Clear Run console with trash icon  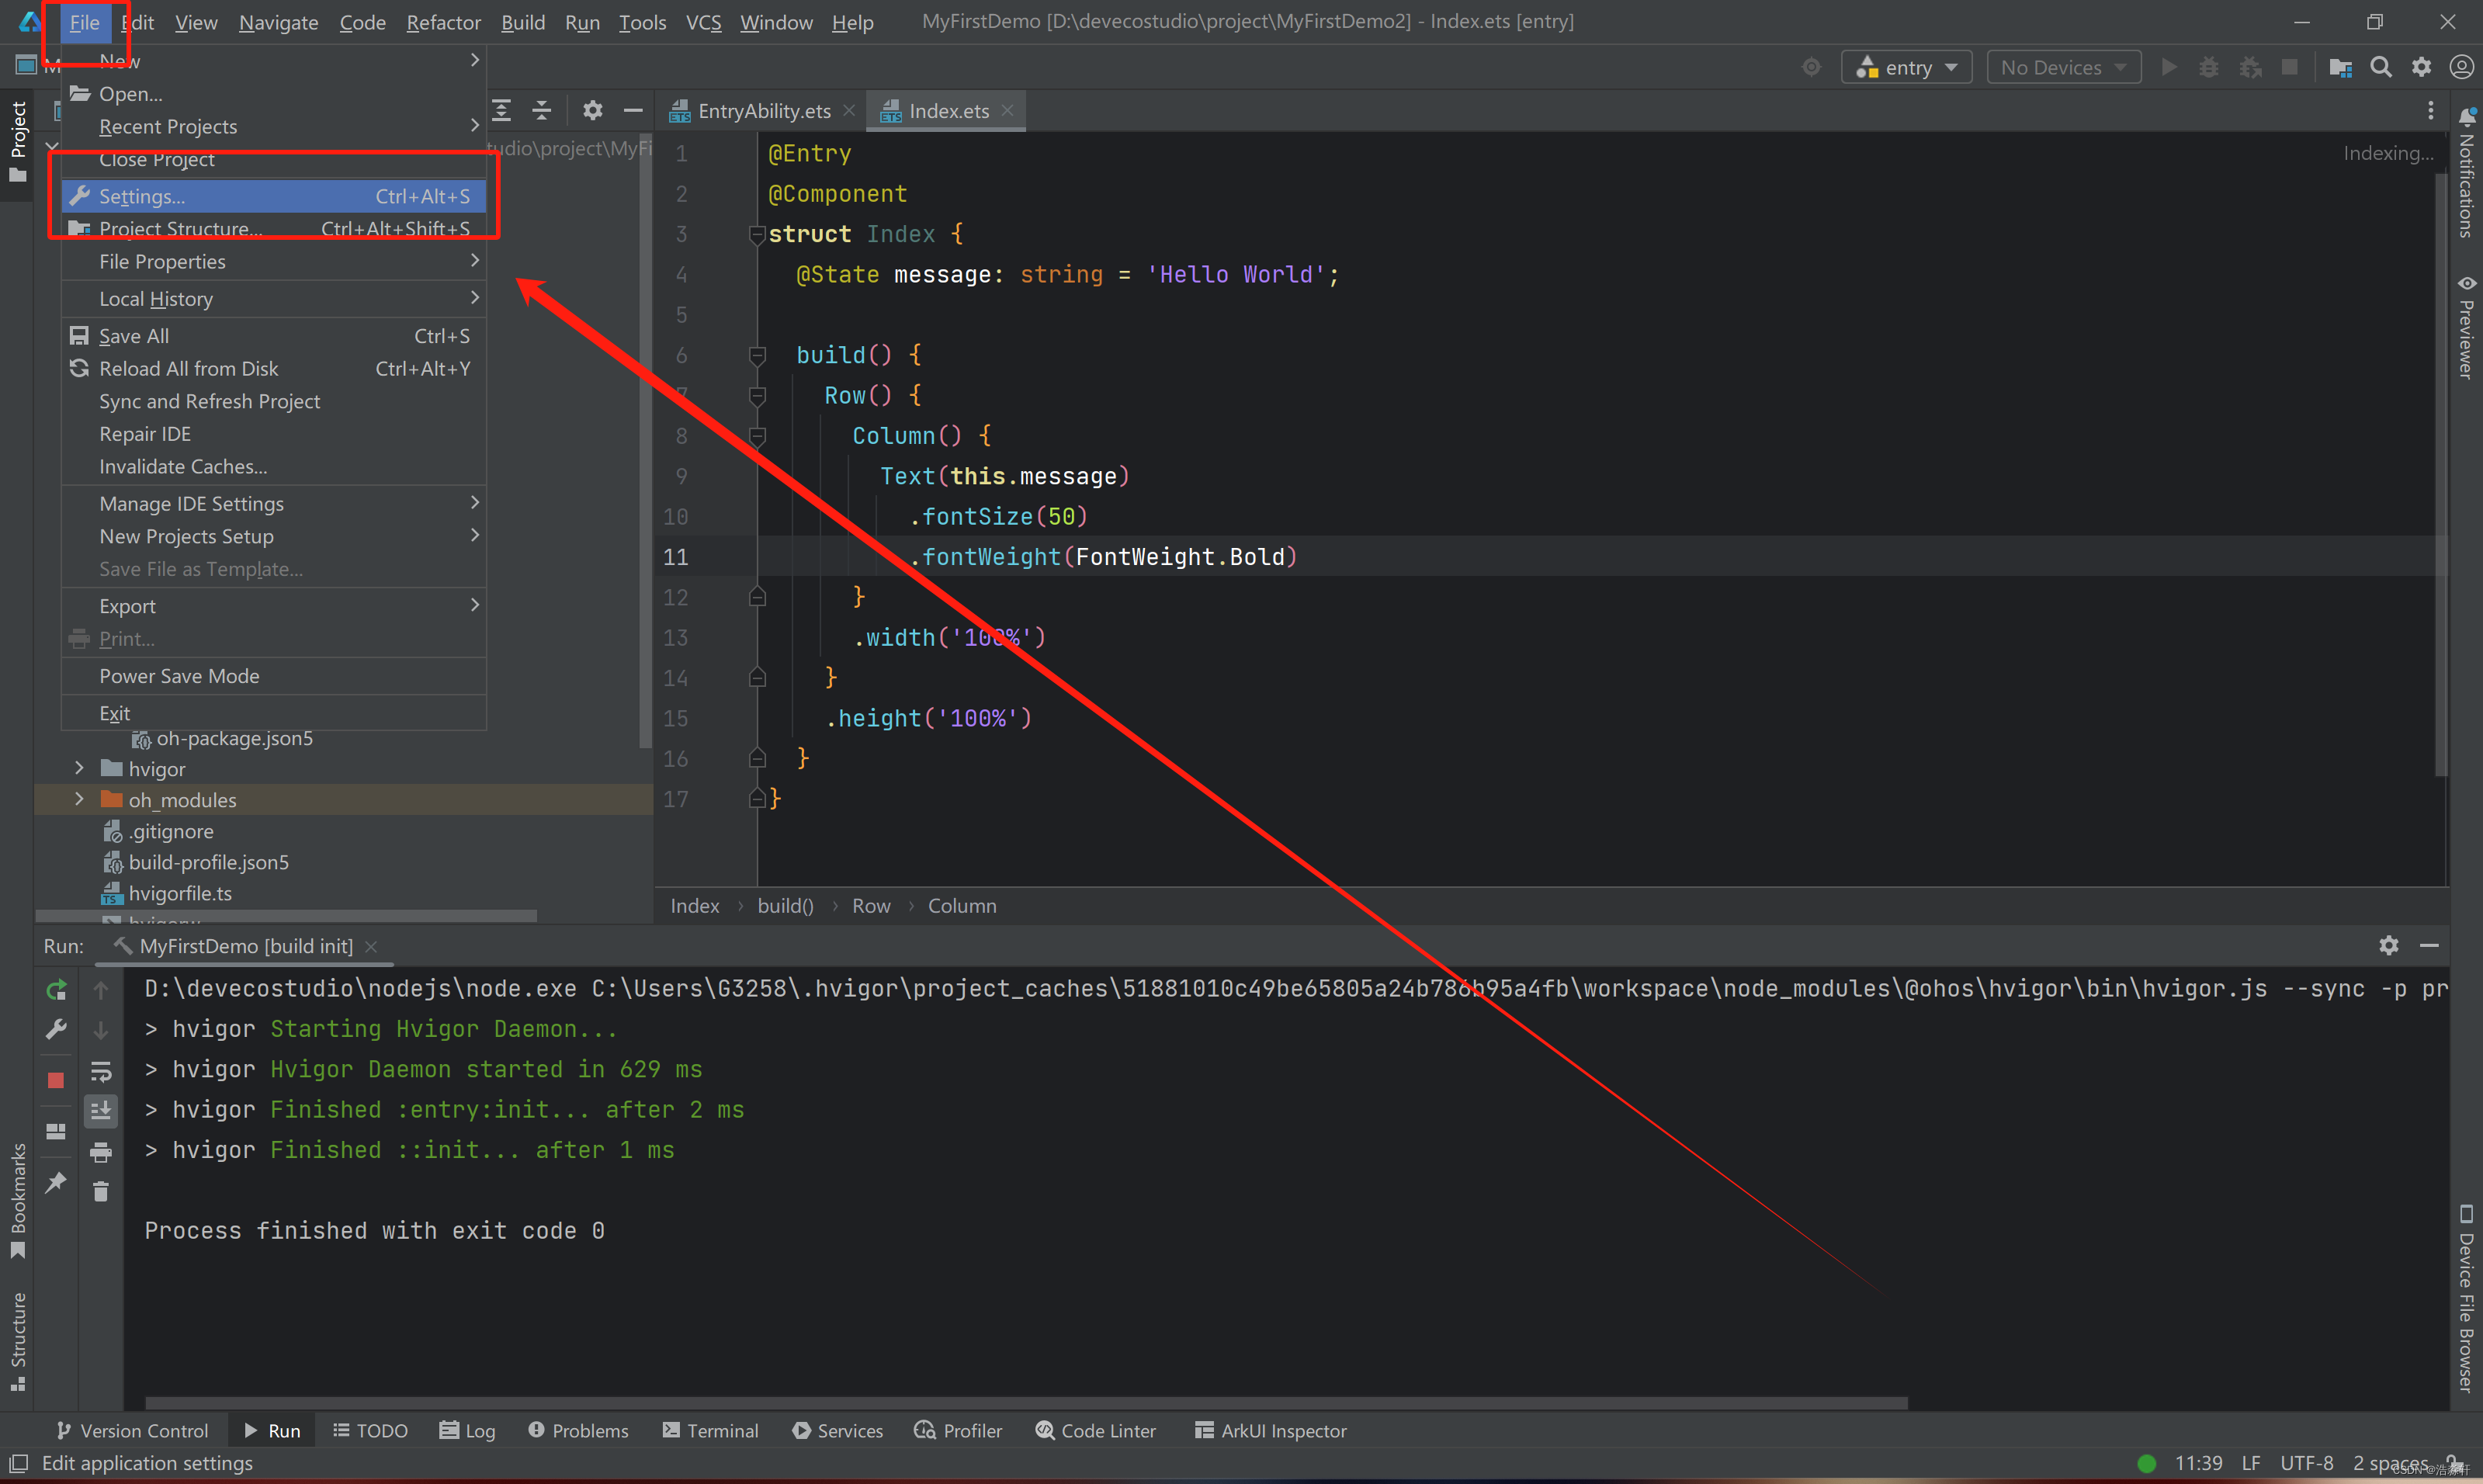point(101,1191)
